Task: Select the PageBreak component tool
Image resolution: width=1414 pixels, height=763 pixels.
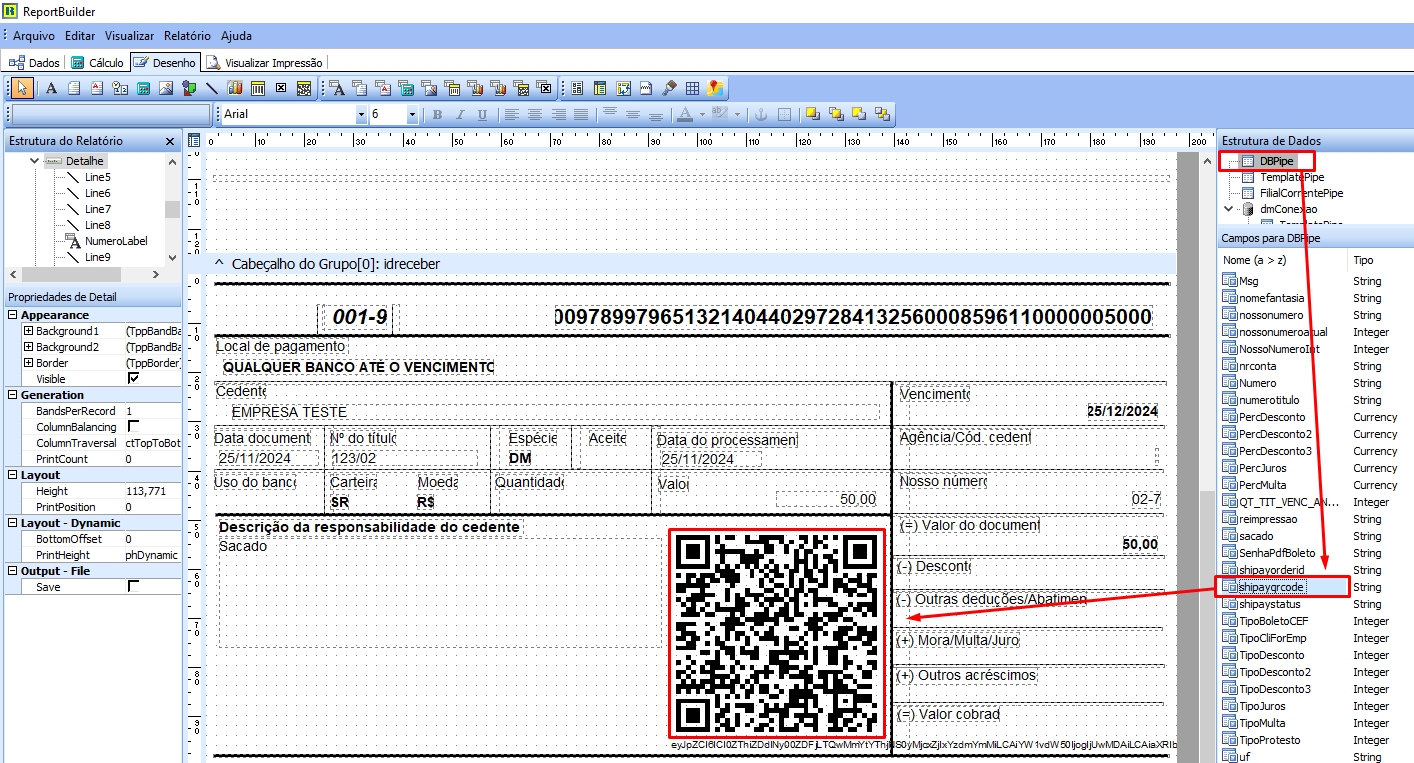Action: (x=646, y=88)
